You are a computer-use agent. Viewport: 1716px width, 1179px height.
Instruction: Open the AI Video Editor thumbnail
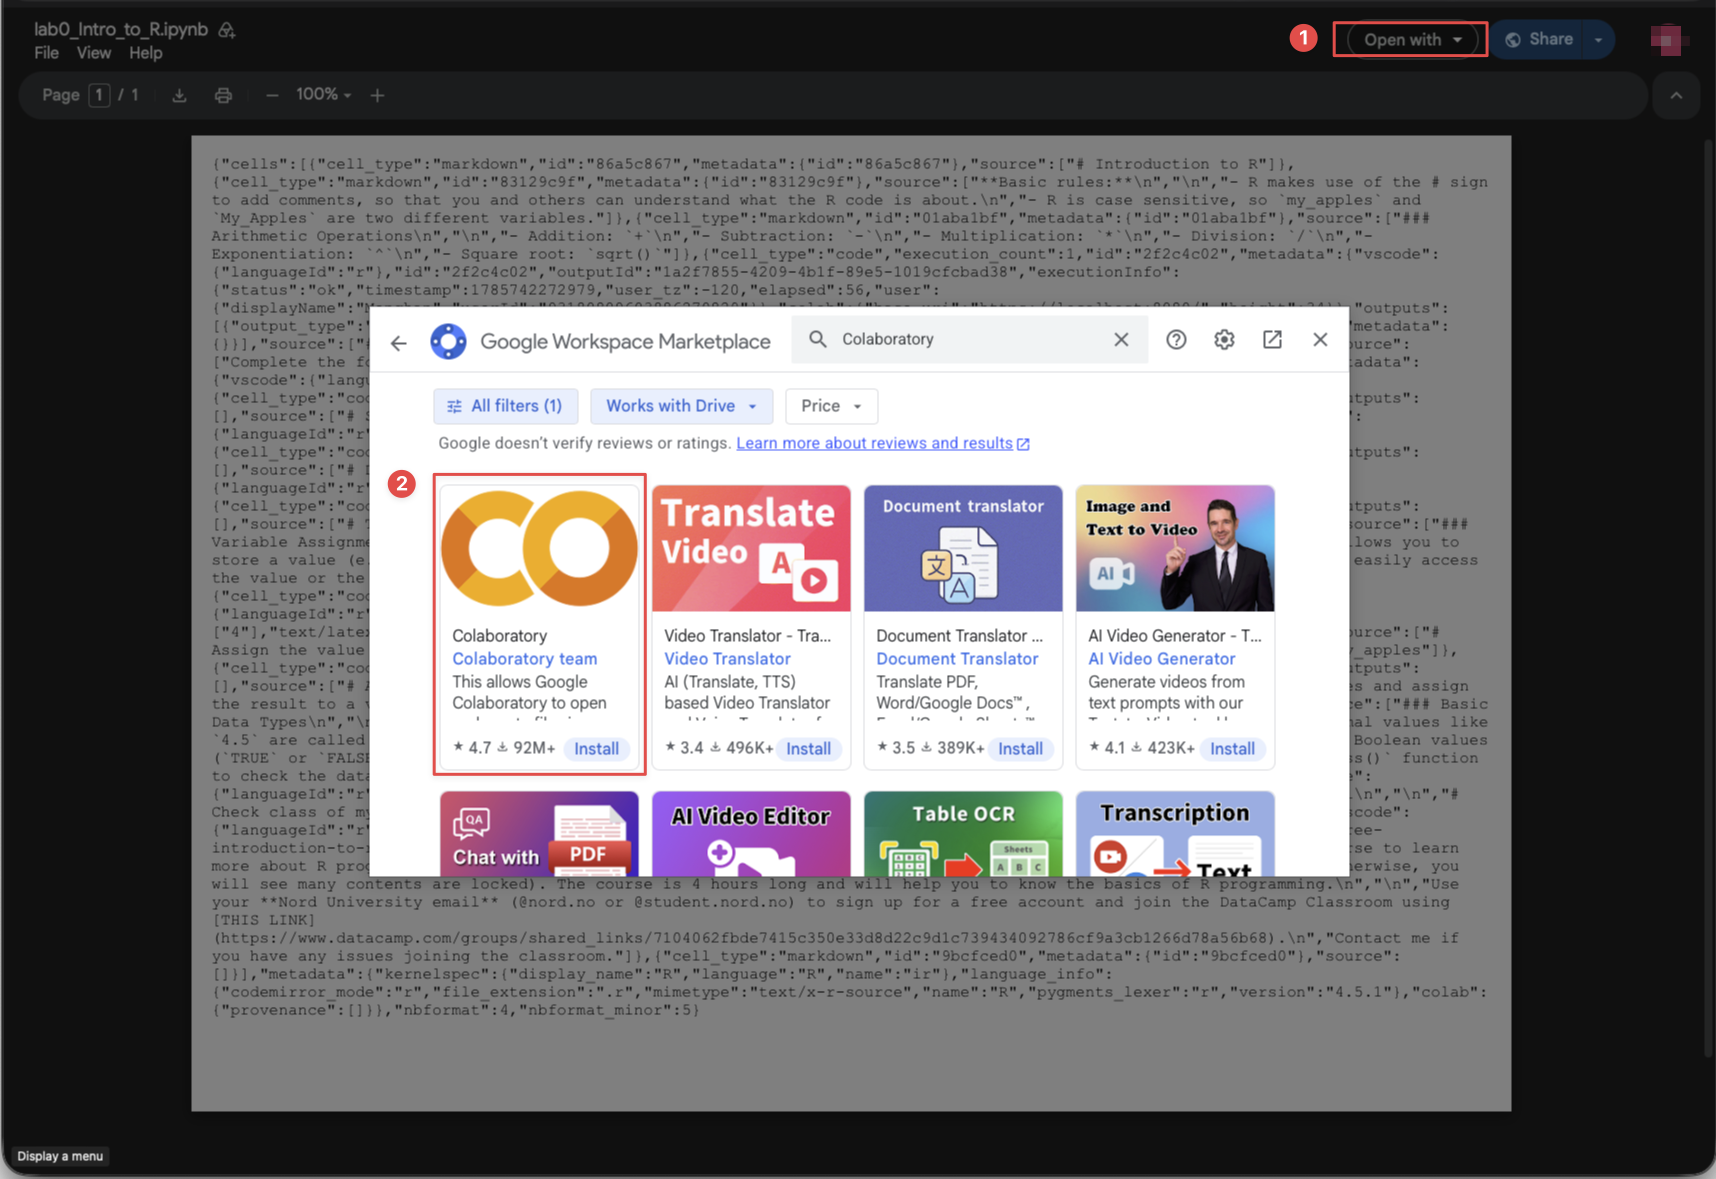point(751,834)
